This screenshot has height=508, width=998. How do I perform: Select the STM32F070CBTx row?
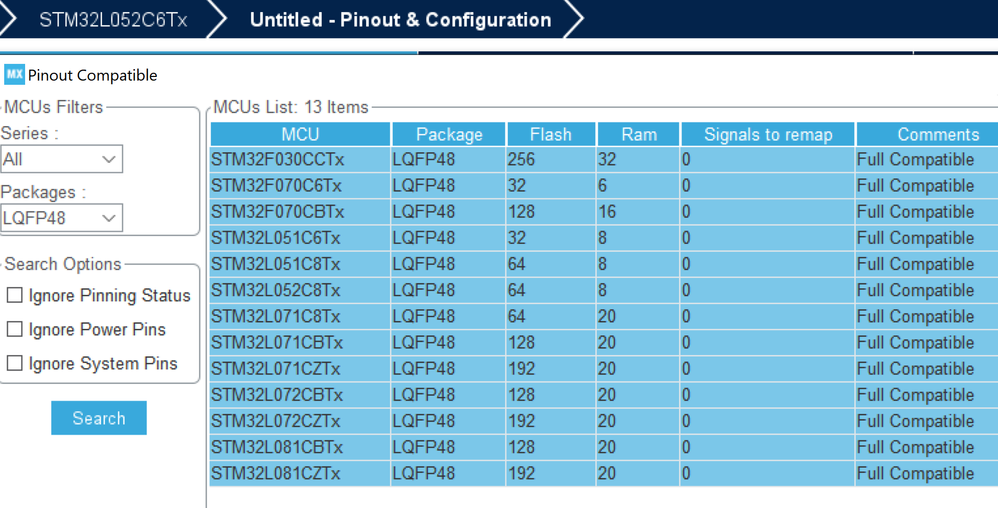pos(604,212)
